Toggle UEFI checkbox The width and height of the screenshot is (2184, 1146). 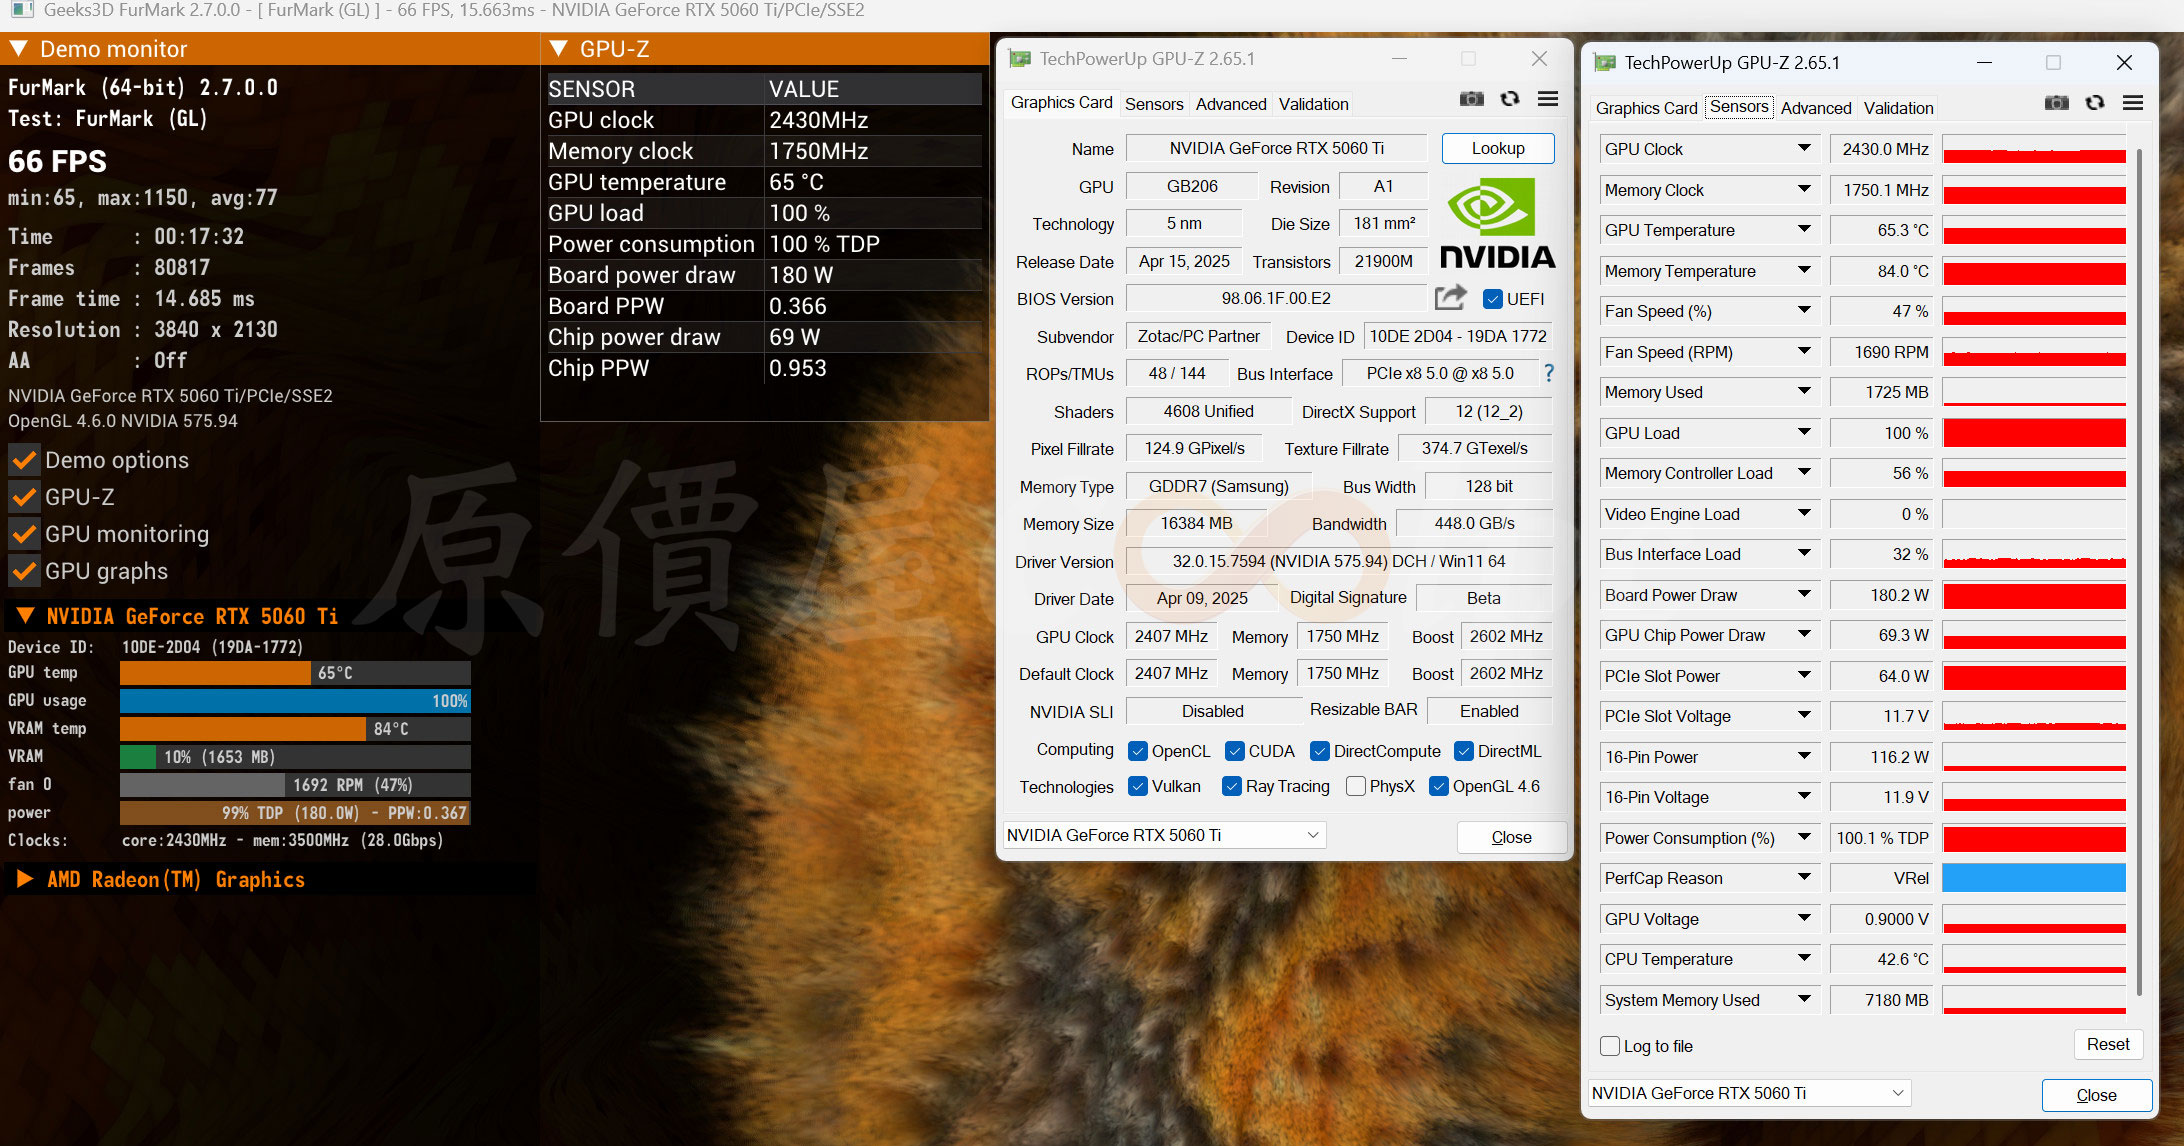coord(1493,299)
